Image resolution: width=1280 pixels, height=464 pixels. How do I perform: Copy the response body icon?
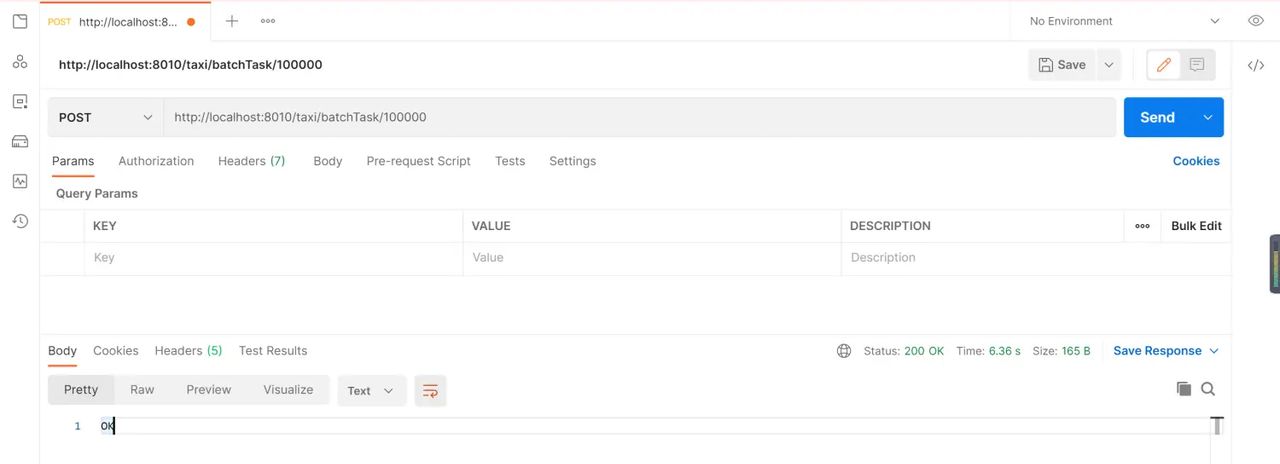pos(1184,389)
